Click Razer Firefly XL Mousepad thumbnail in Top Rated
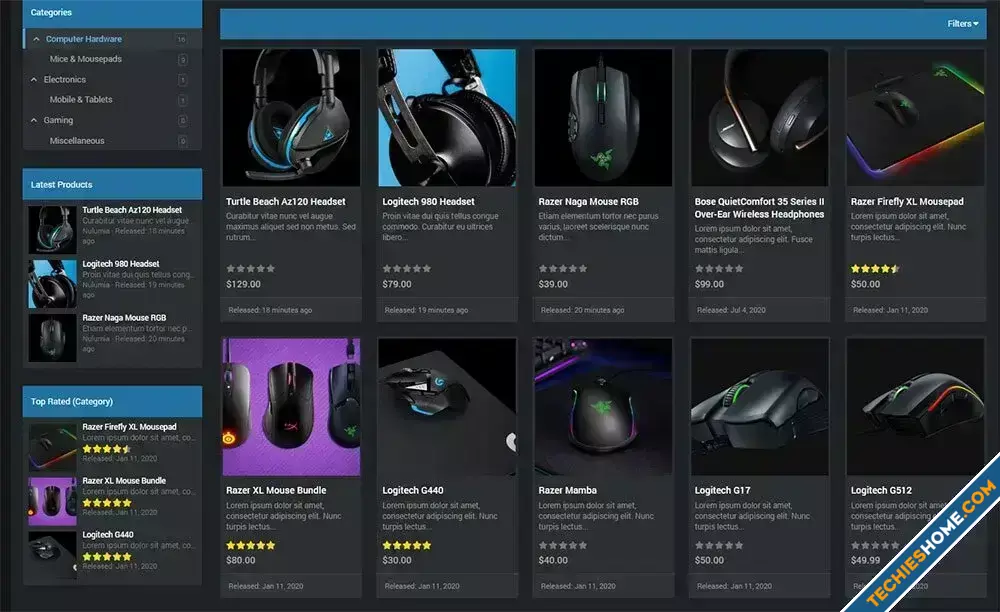Screen dimensions: 1000x612 tap(52, 447)
